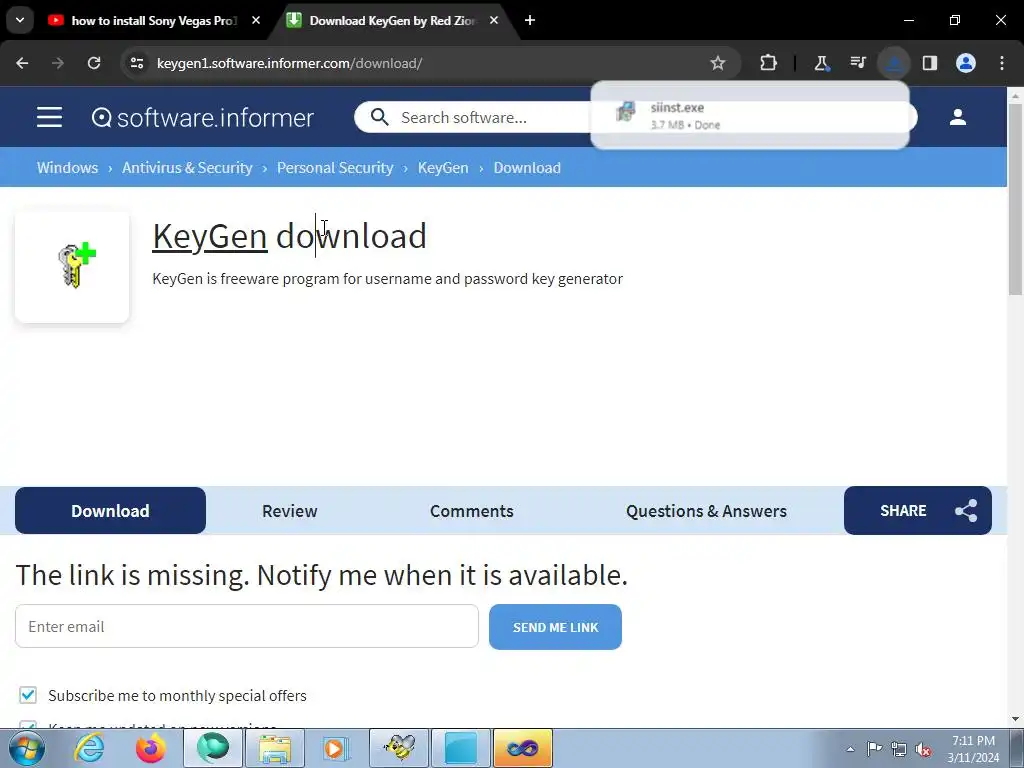Image resolution: width=1024 pixels, height=768 pixels.
Task: Click SEND ME LINK button
Action: (555, 627)
